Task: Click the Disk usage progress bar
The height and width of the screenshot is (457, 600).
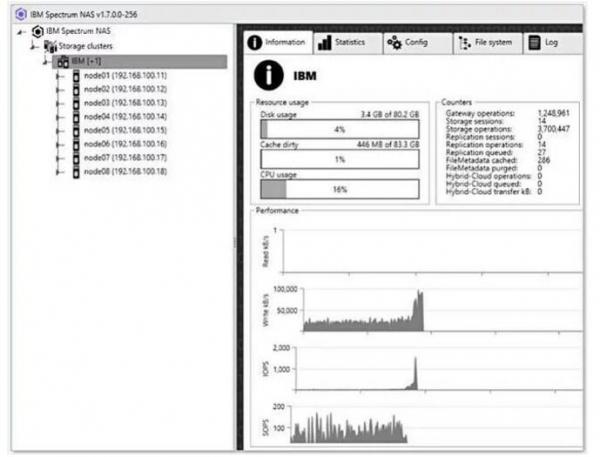Action: [339, 129]
